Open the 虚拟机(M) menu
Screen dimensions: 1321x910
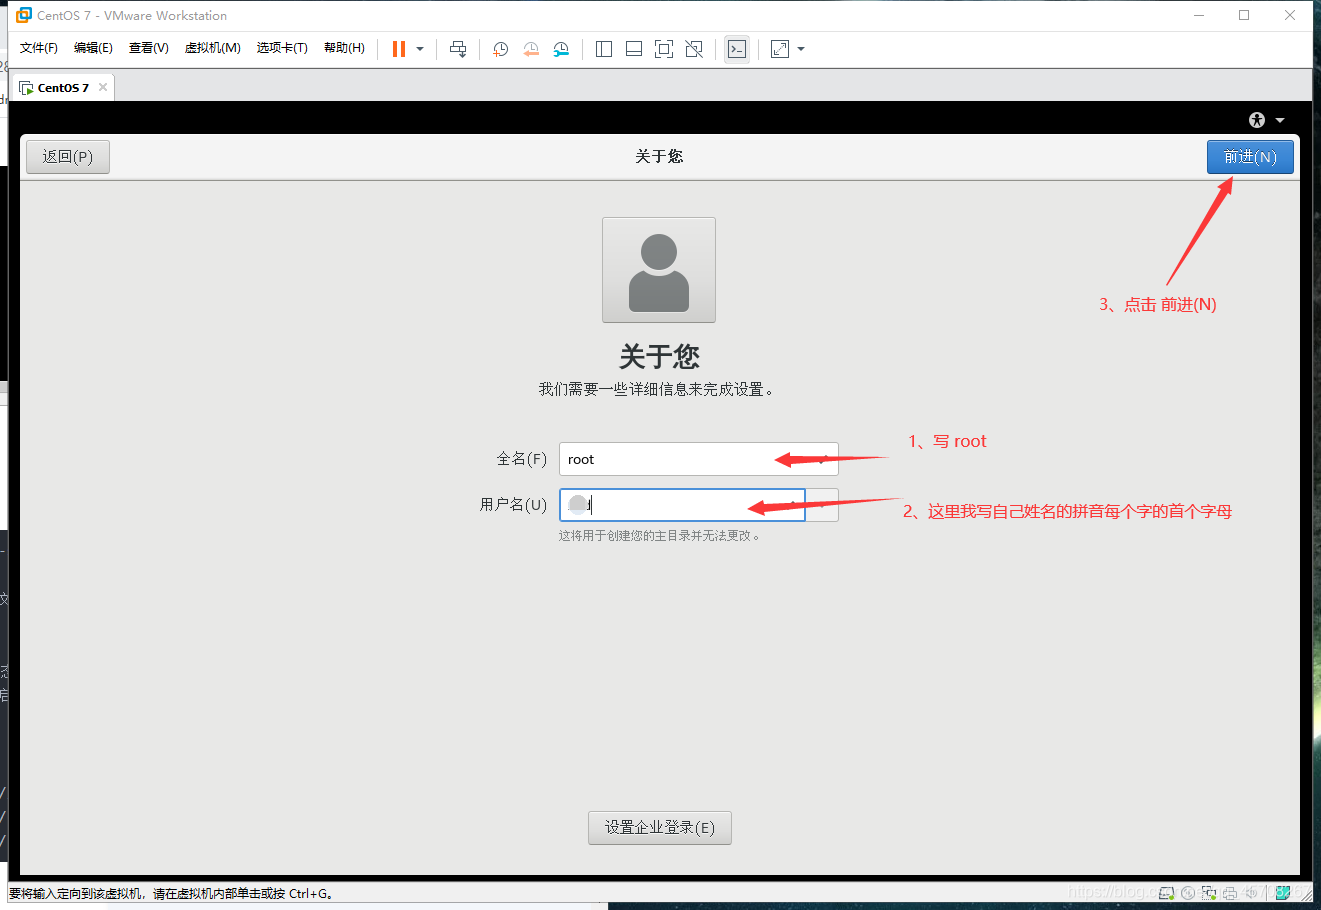coord(212,47)
